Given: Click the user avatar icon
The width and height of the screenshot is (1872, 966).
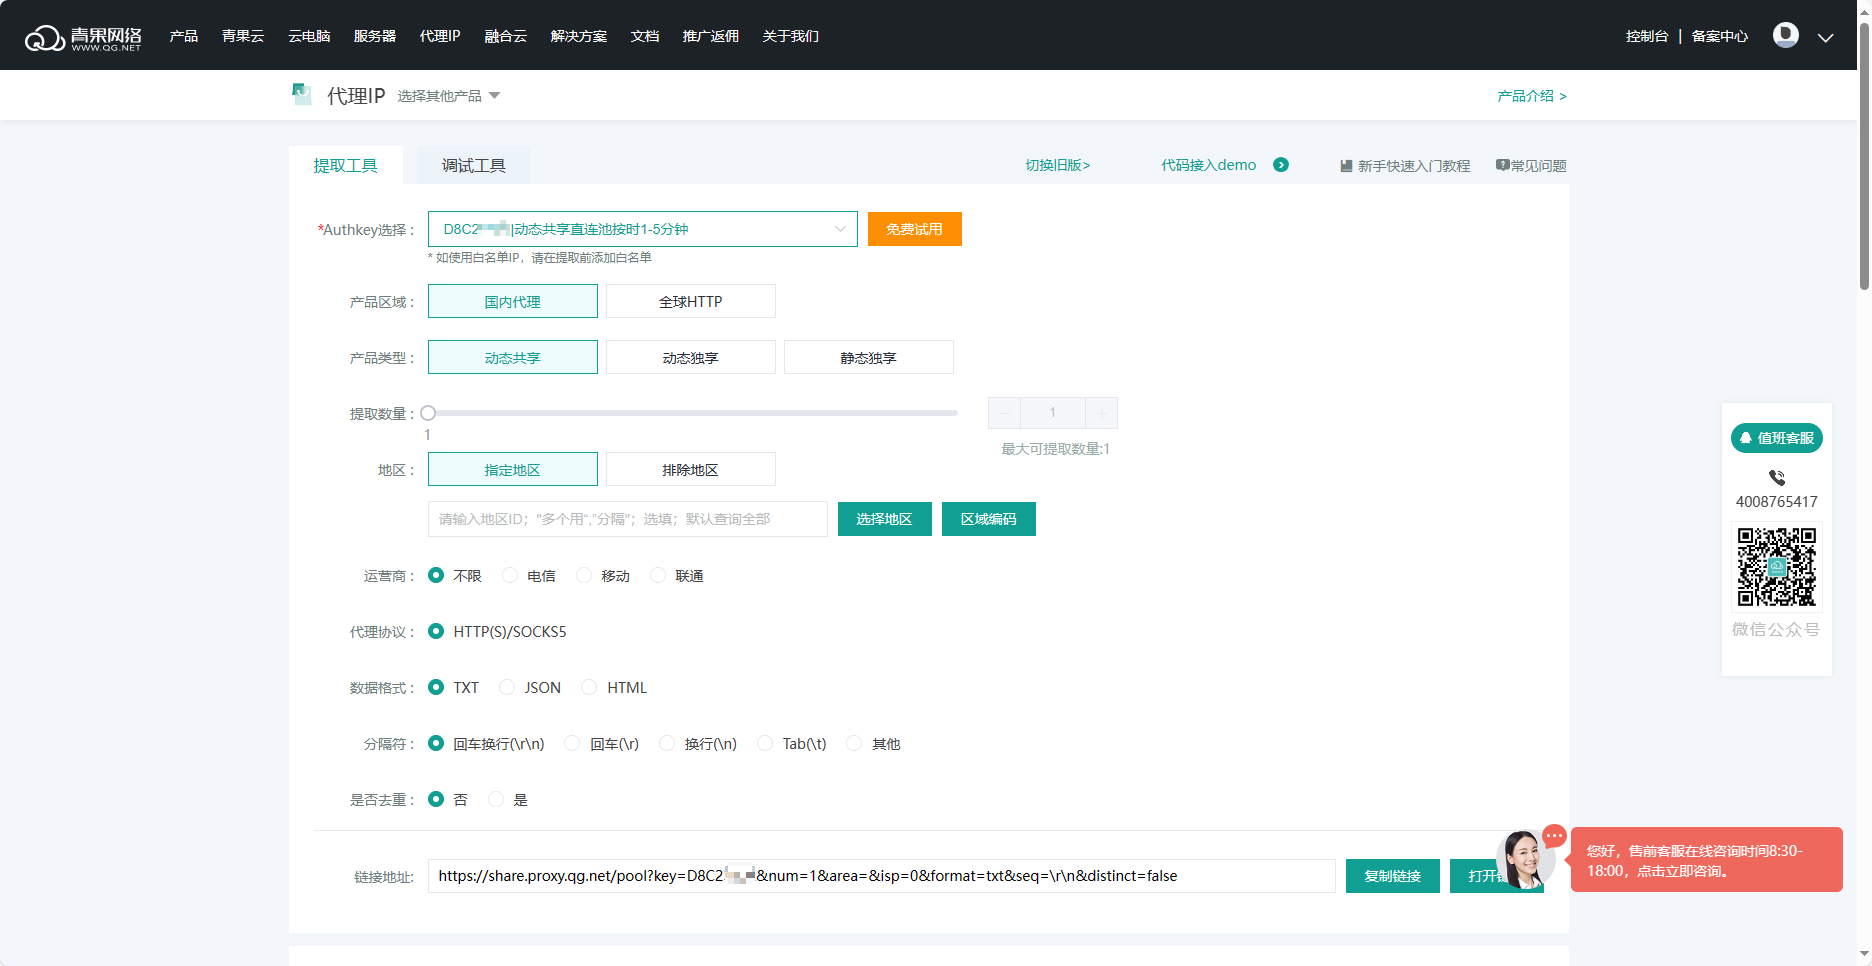Looking at the screenshot, I should [1785, 35].
